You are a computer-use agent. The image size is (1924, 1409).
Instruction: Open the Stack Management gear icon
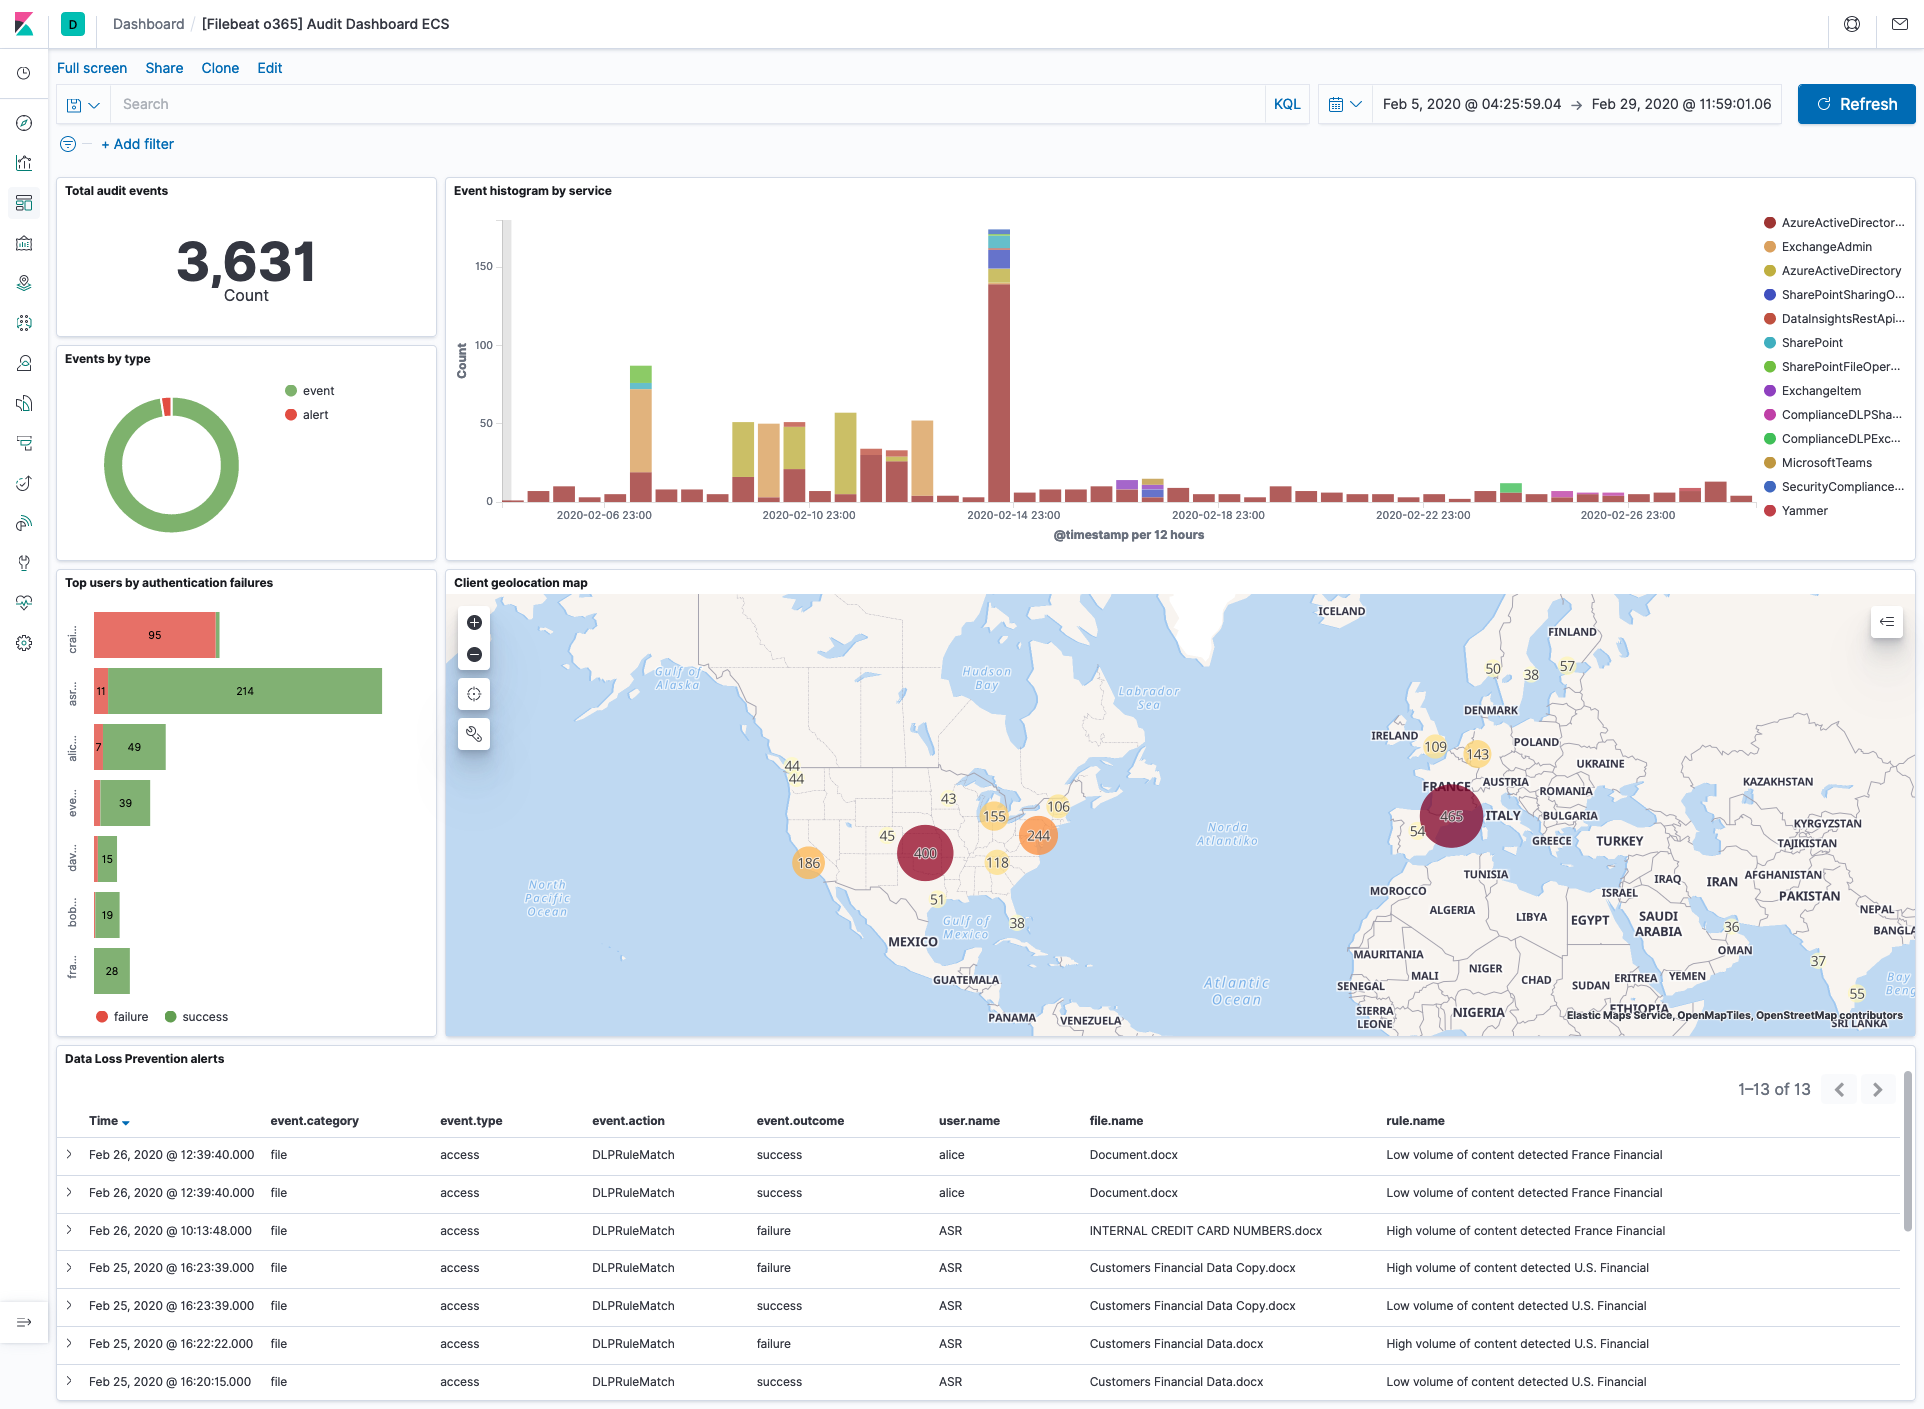tap(24, 643)
